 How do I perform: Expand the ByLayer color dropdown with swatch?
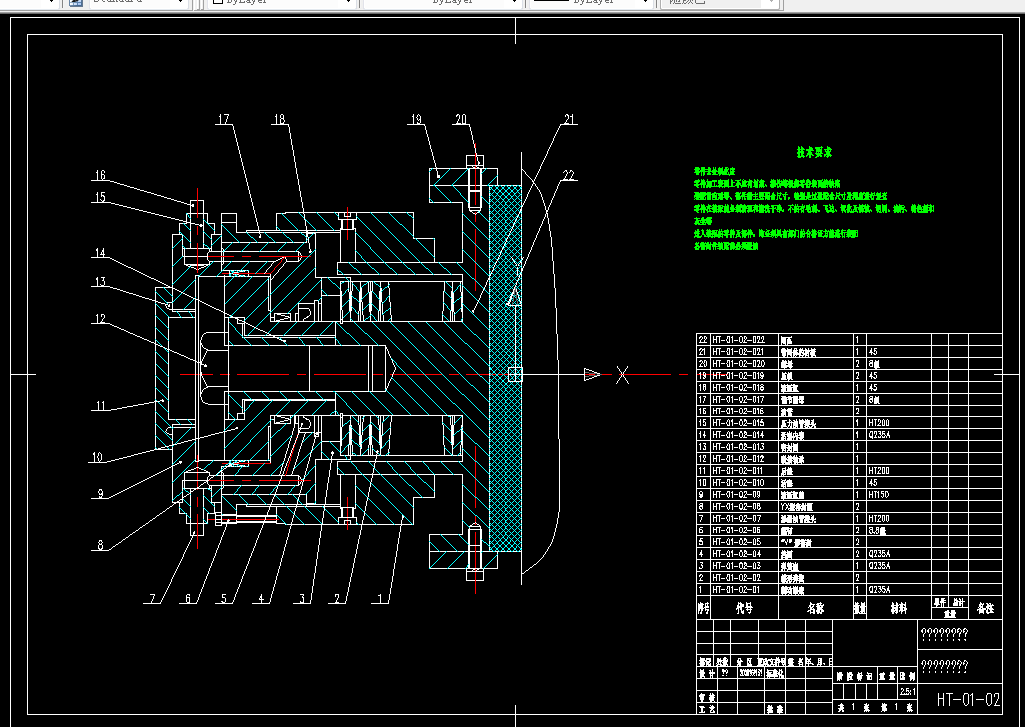[280, 3]
